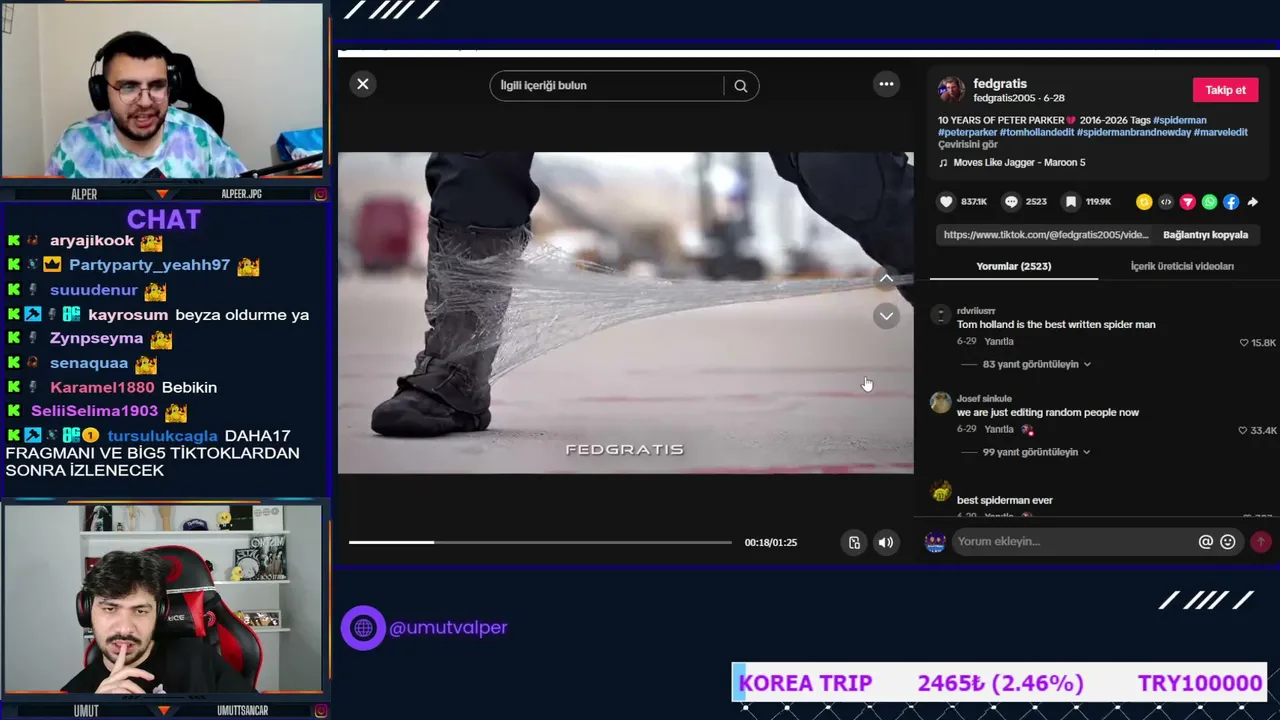Expand the 83 replies under rdvriiusrr's comment
The image size is (1280, 720).
pos(1037,365)
